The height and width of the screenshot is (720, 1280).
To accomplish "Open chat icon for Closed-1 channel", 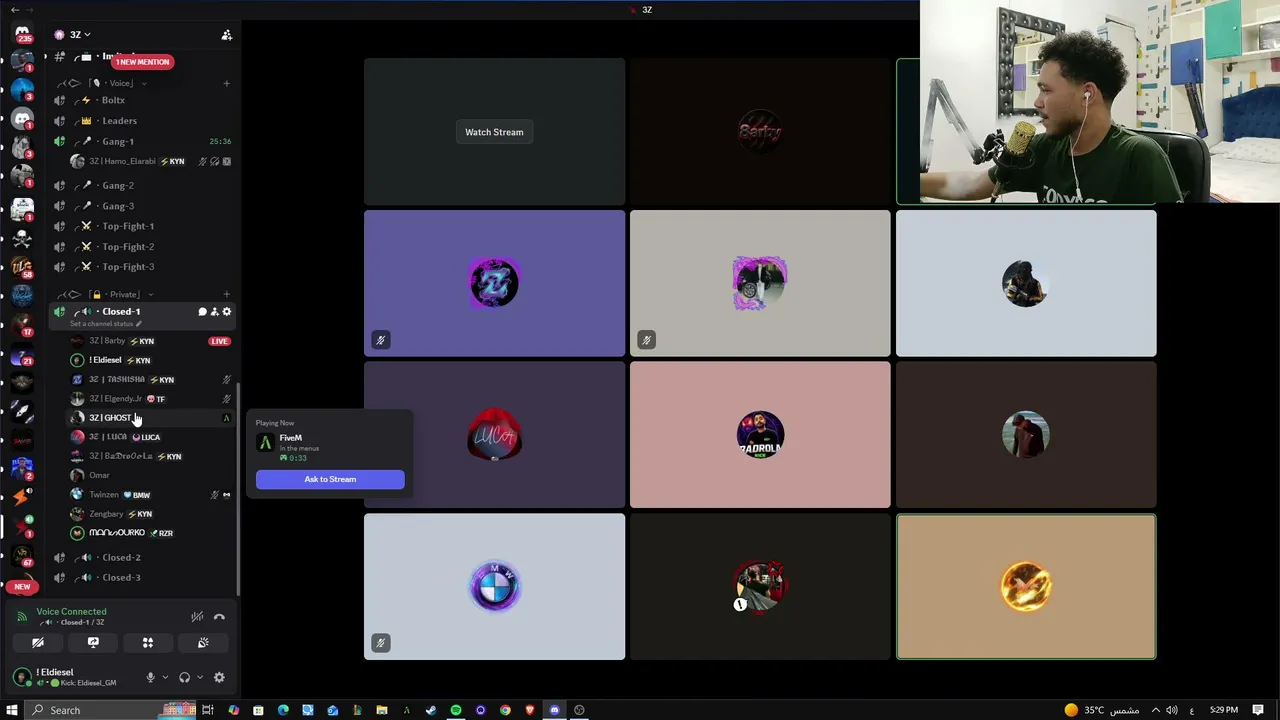I will coord(202,312).
